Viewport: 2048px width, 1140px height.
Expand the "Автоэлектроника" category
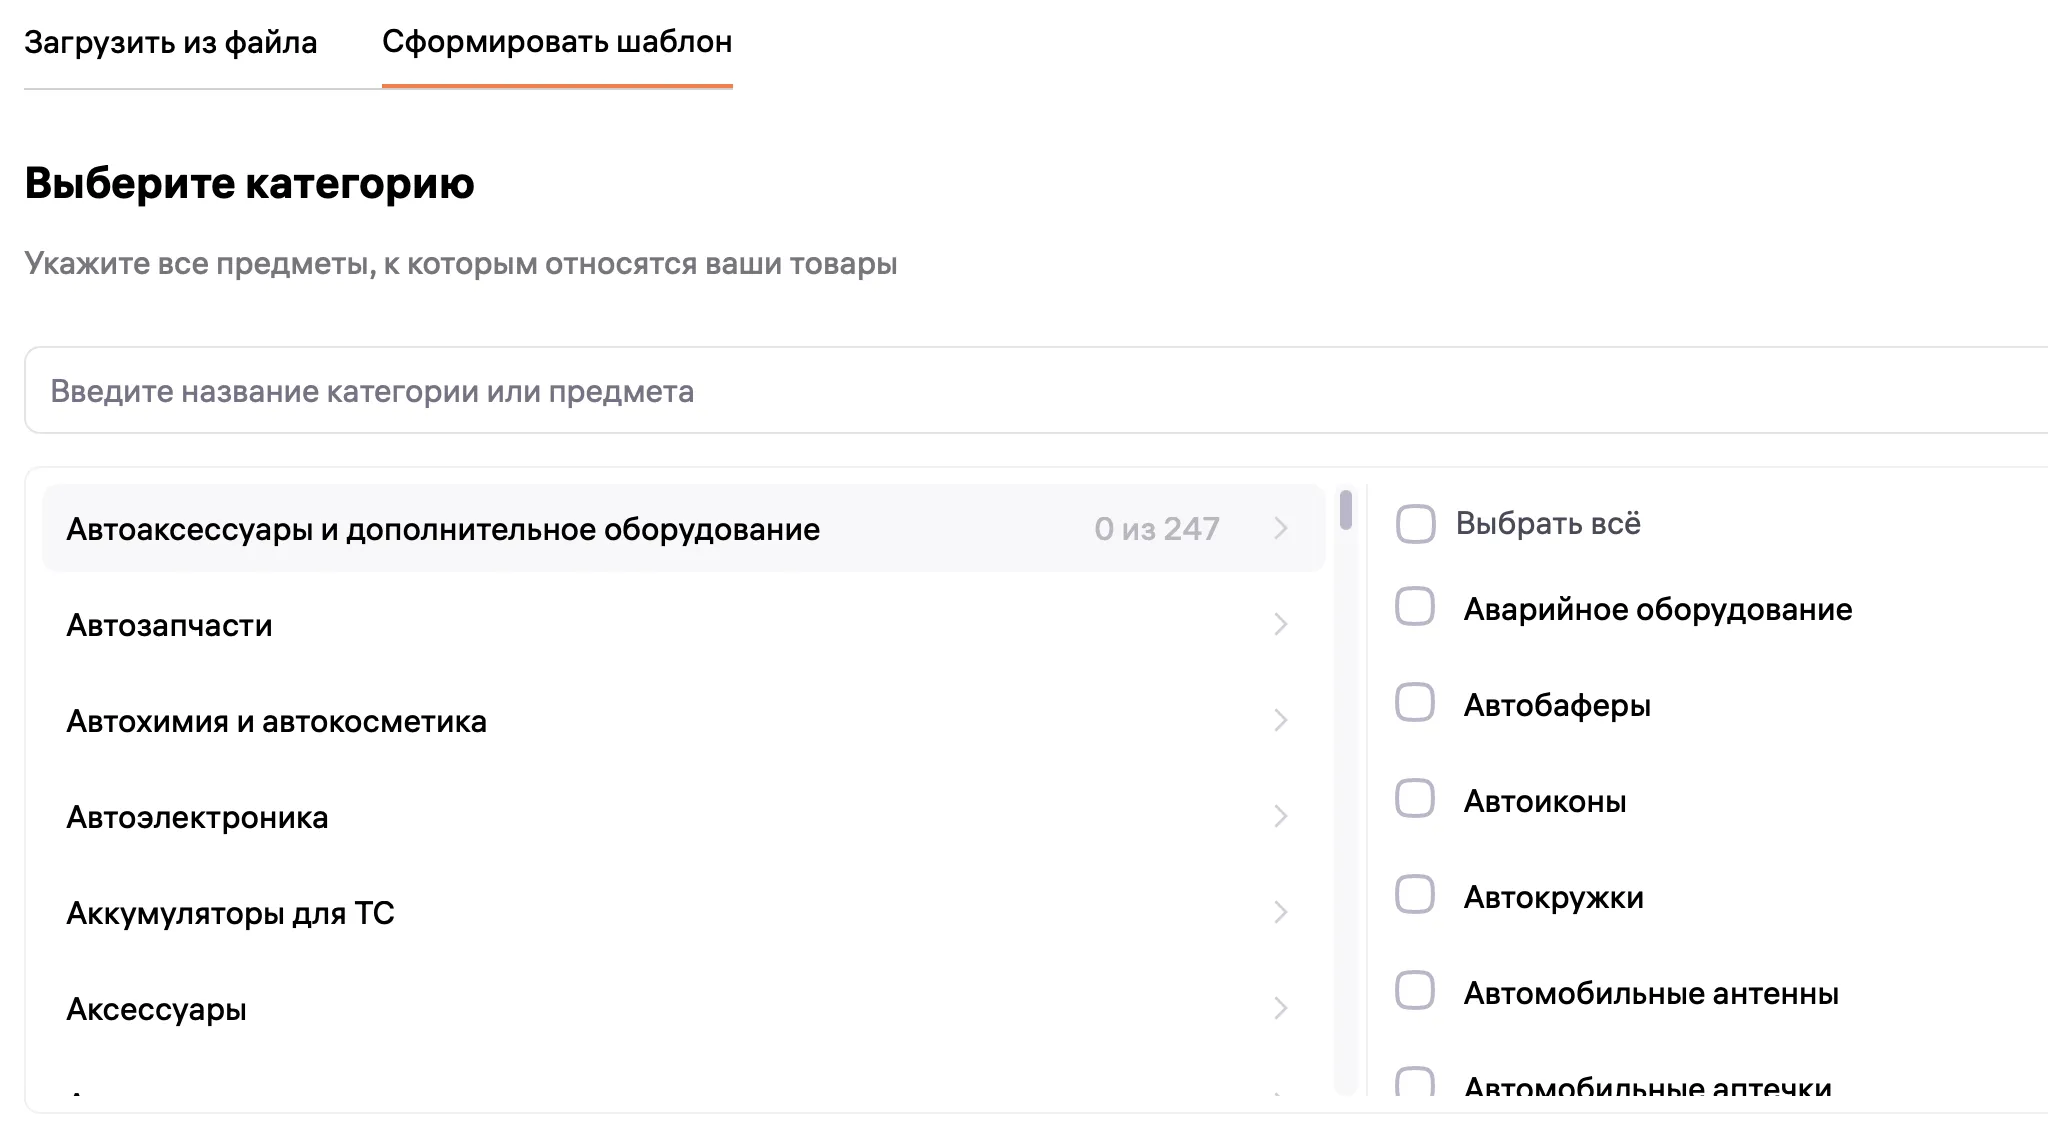[x=1281, y=817]
